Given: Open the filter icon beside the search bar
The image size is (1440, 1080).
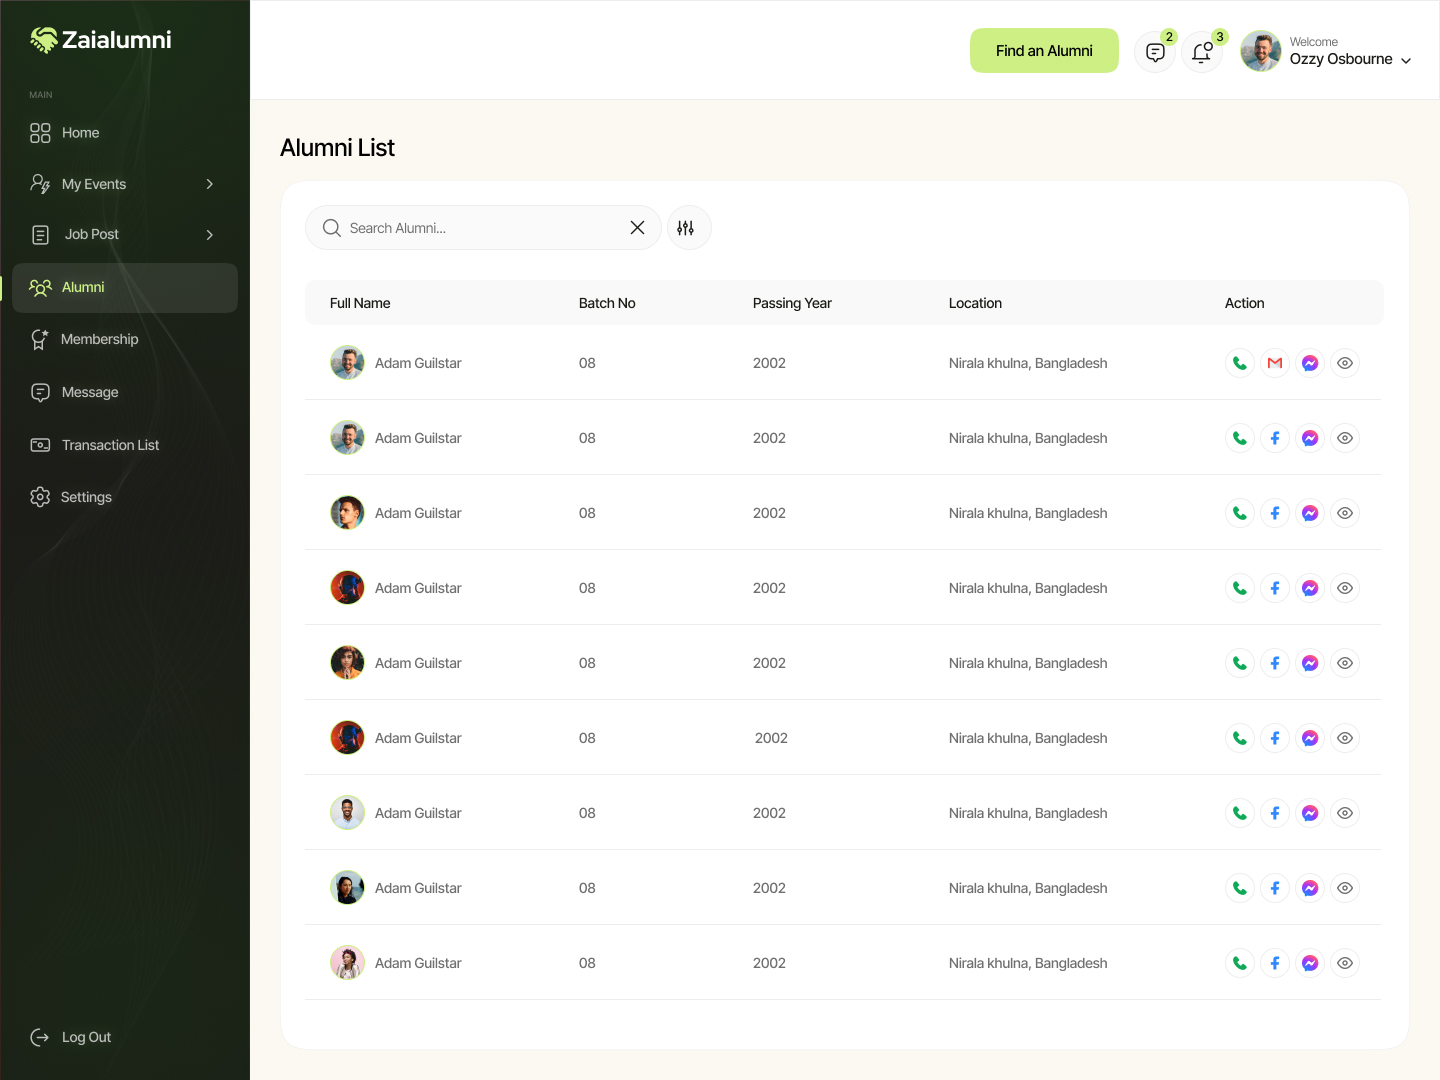Looking at the screenshot, I should [x=688, y=227].
